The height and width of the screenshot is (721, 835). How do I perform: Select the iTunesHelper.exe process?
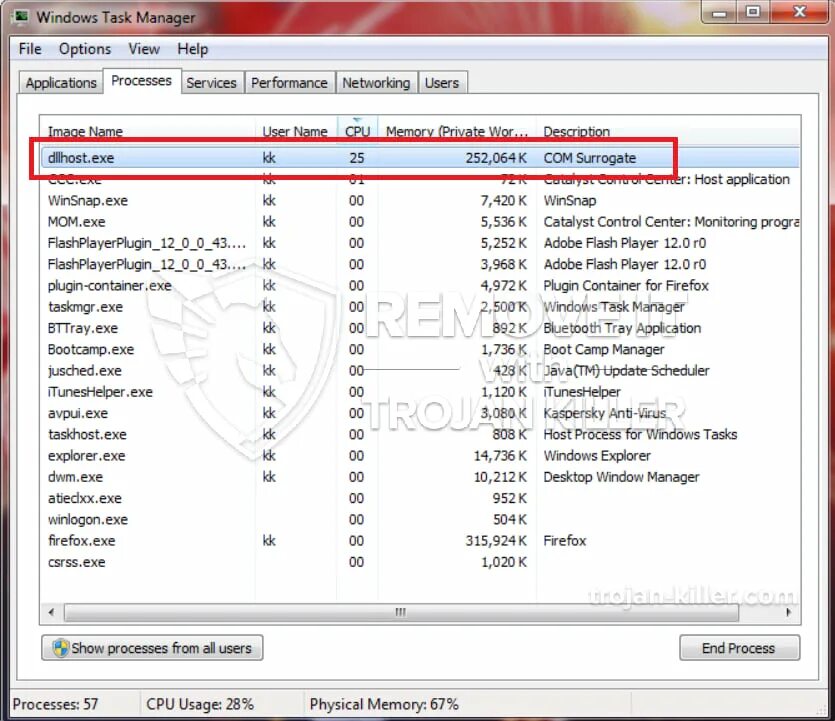(x=420, y=392)
